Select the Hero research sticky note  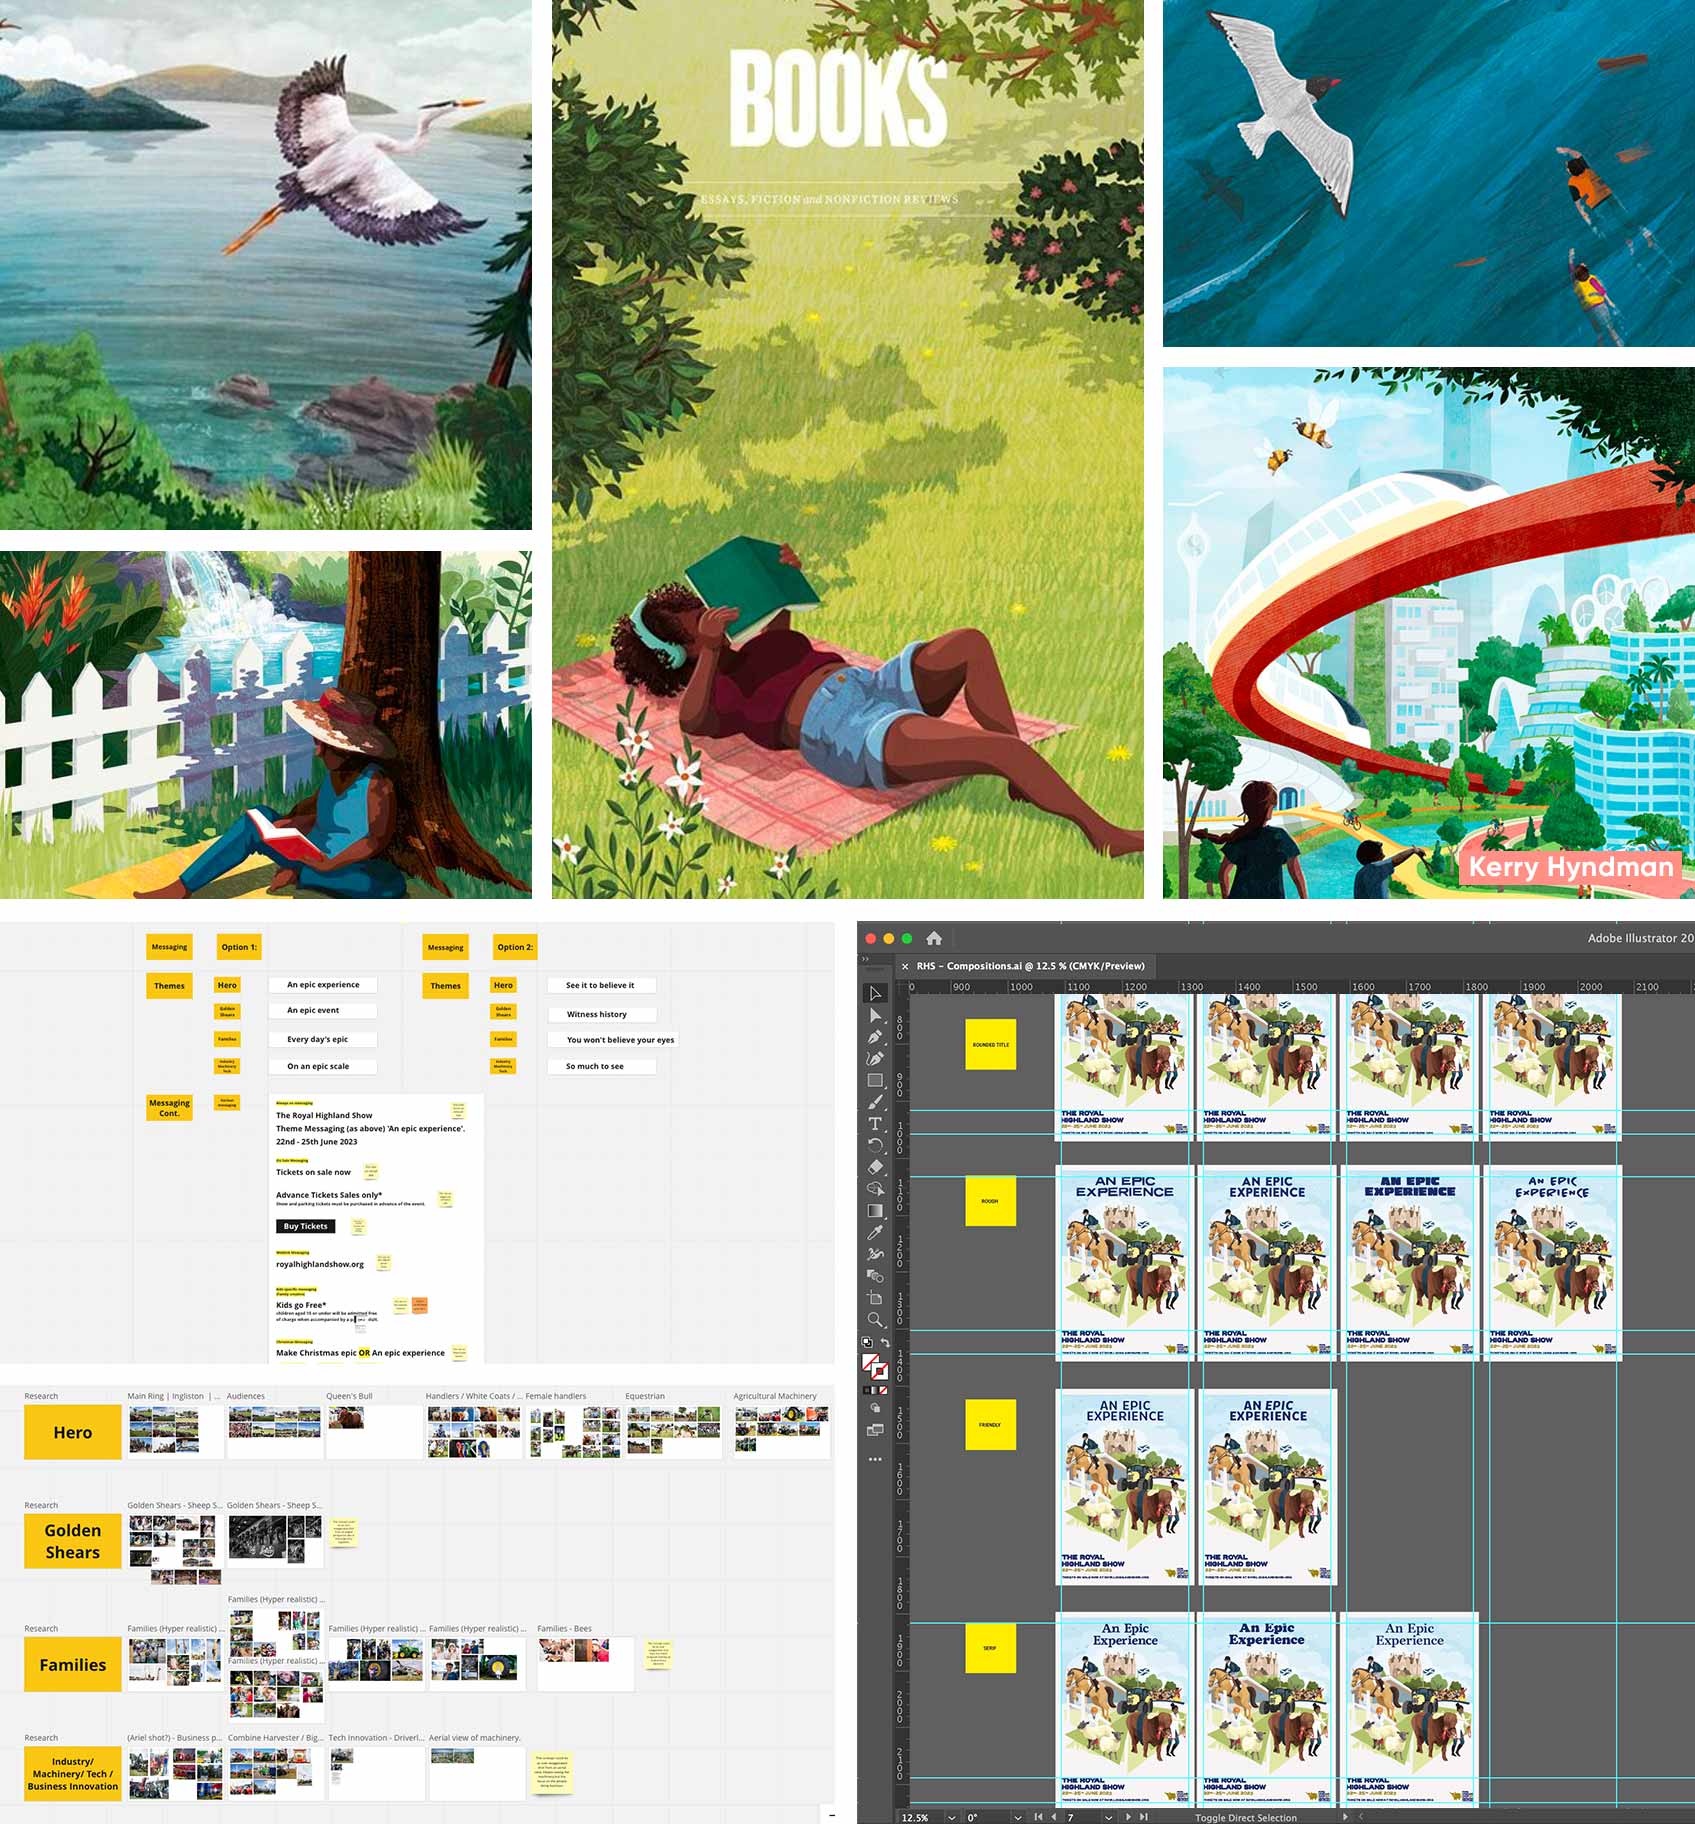[x=73, y=1432]
